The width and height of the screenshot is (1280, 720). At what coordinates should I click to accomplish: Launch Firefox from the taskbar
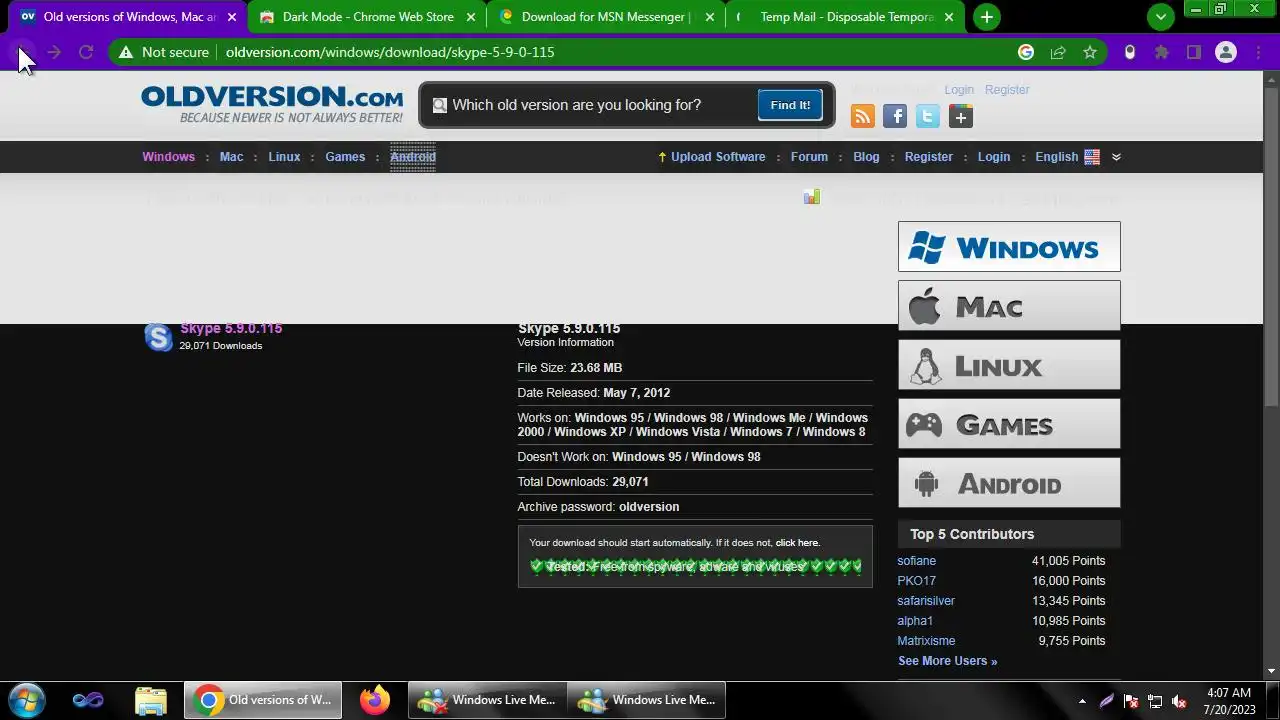tap(375, 700)
